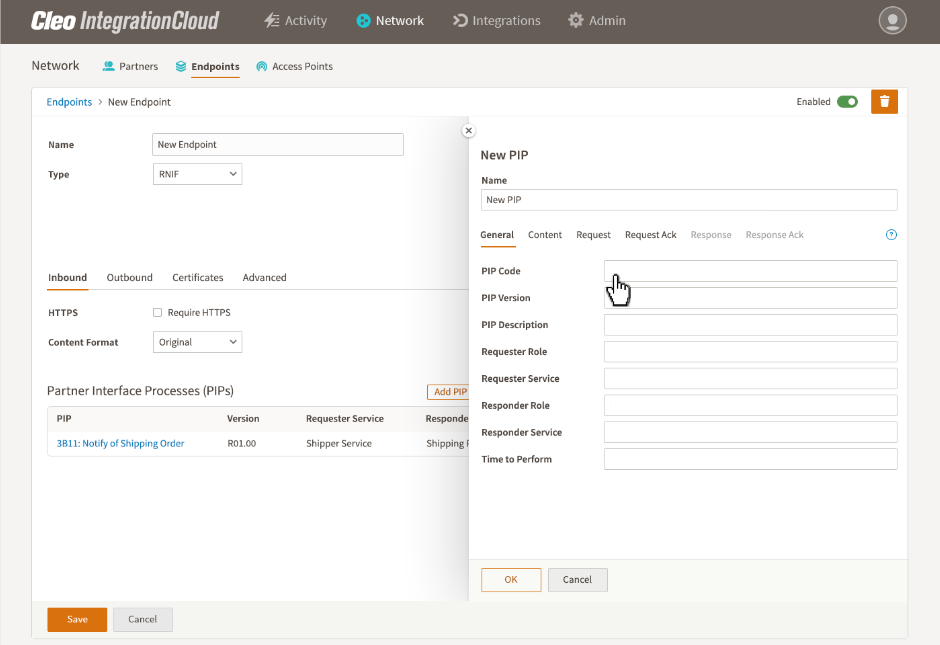Focus the PIP Version field
The width and height of the screenshot is (940, 645).
click(751, 298)
